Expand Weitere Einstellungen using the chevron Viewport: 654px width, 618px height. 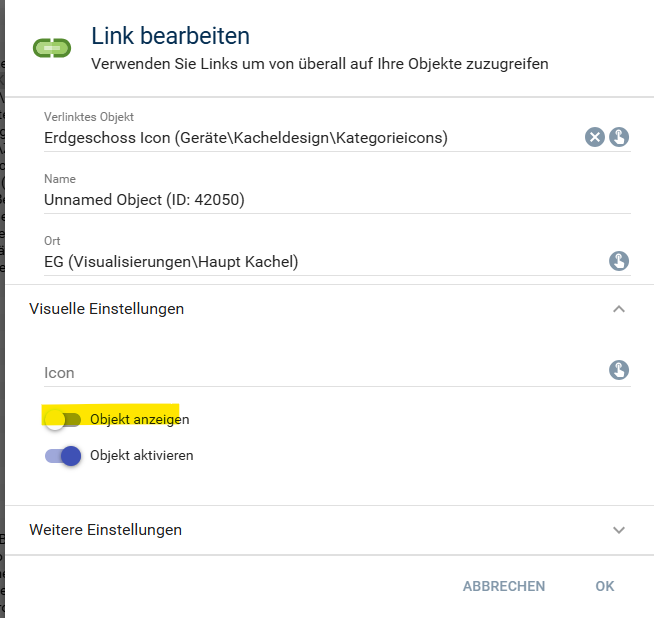pos(619,530)
